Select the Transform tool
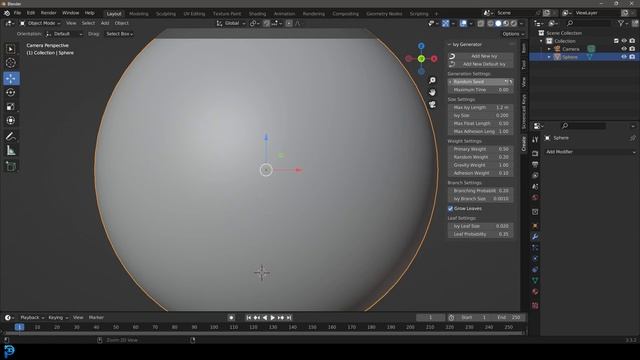 (11, 120)
